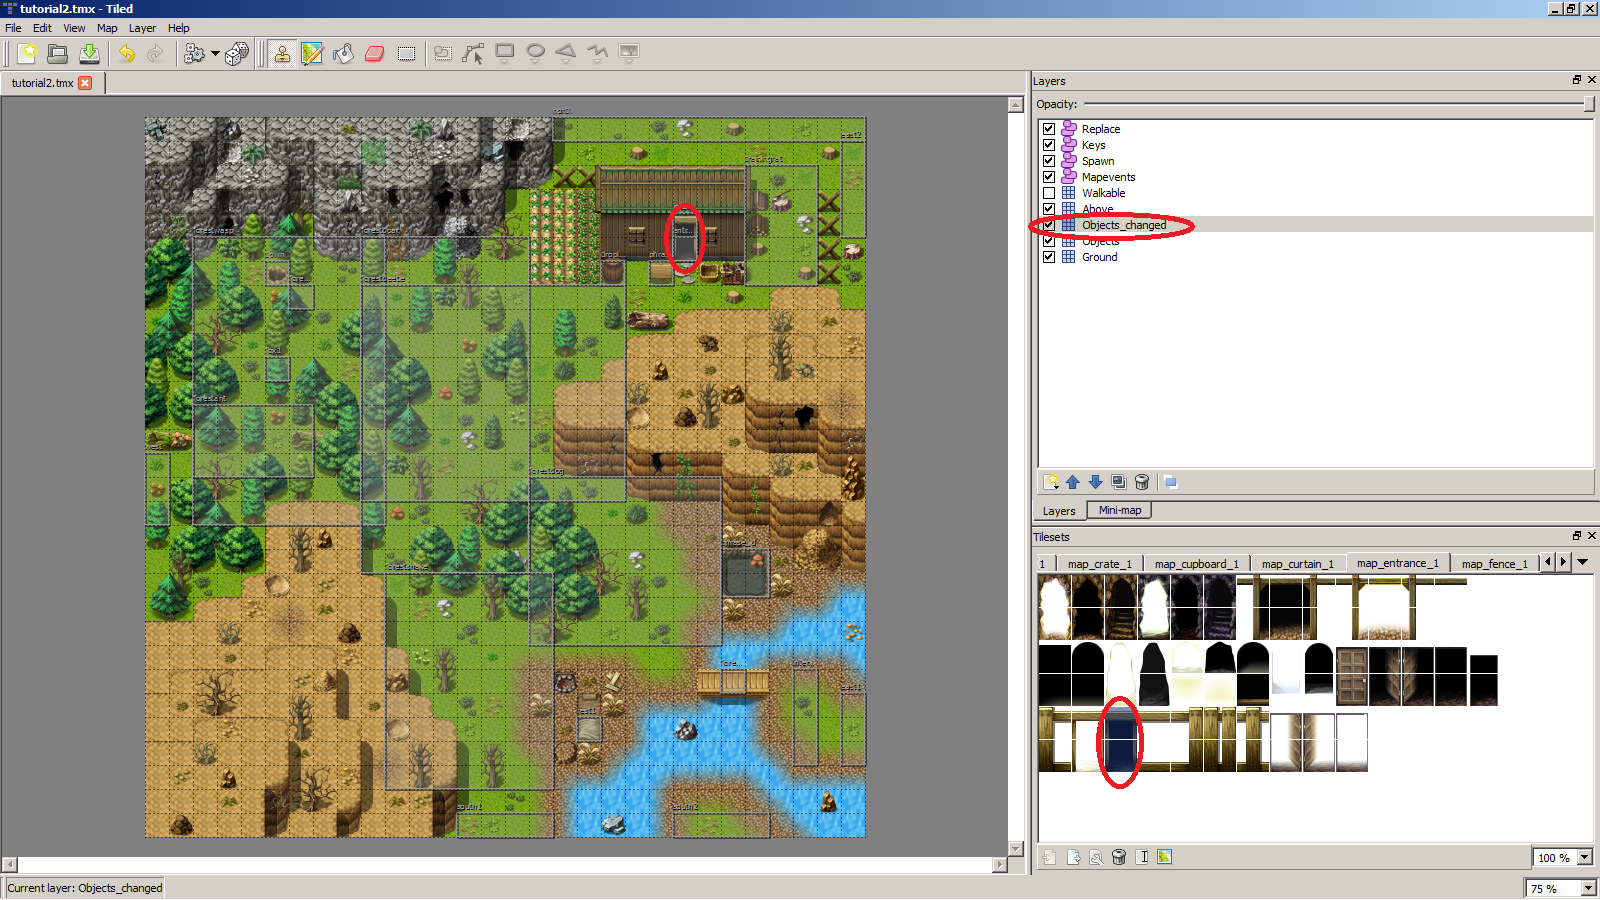Select the Insert Ellipse tool

536,53
